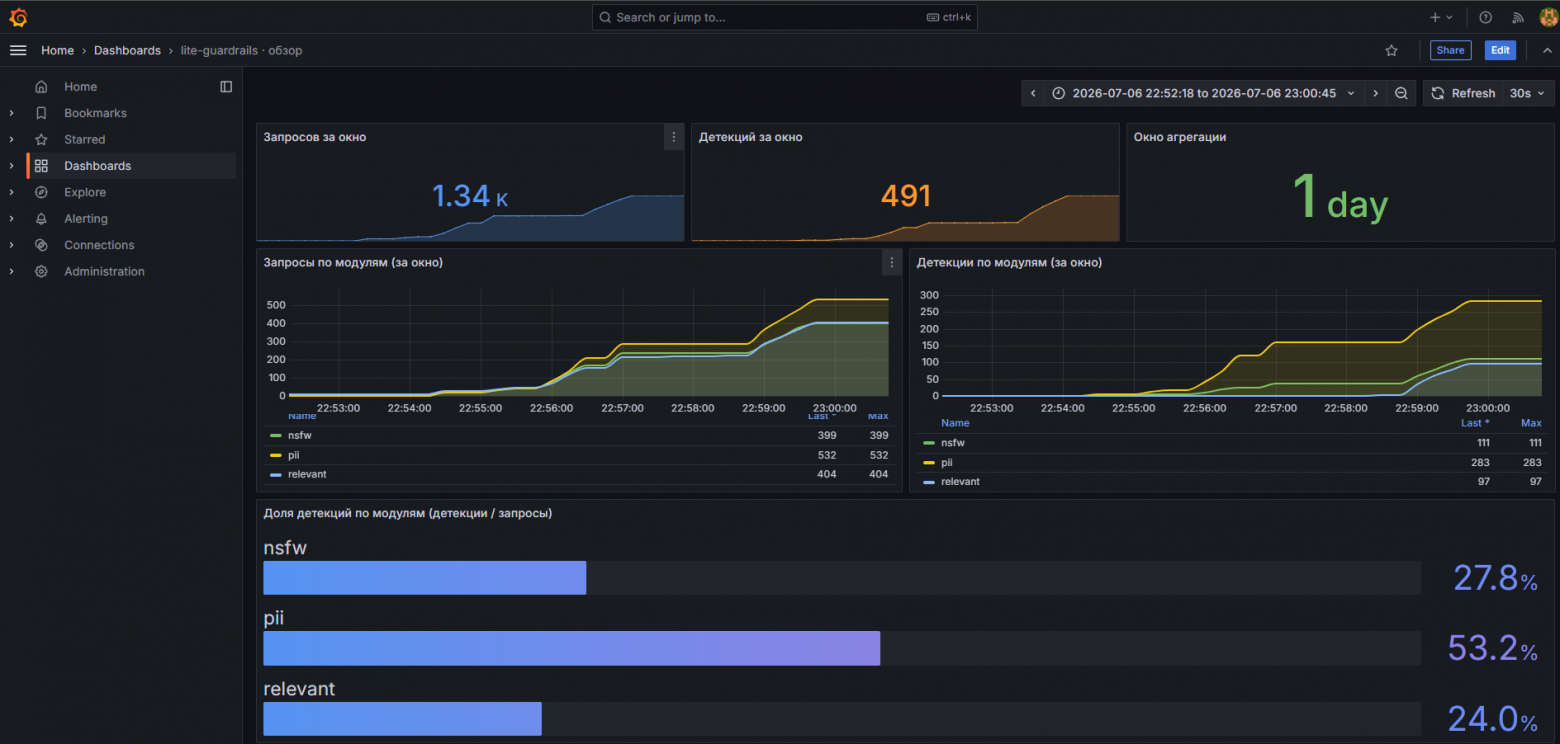This screenshot has width=1560, height=744.
Task: Toggle pii series in detections legend
Action: [946, 462]
